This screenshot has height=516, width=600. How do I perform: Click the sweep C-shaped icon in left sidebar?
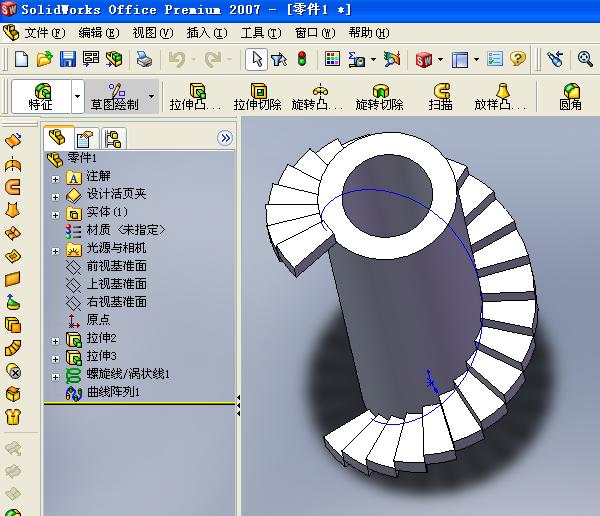coord(13,187)
